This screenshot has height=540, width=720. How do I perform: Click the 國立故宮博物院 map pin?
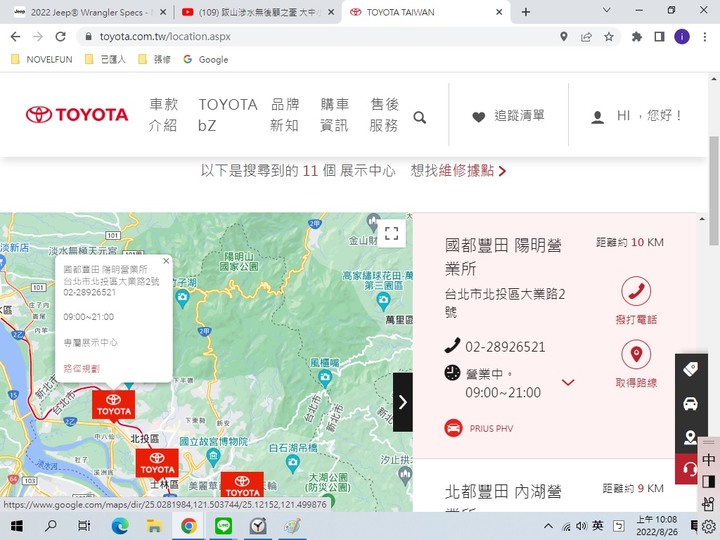[x=213, y=456]
